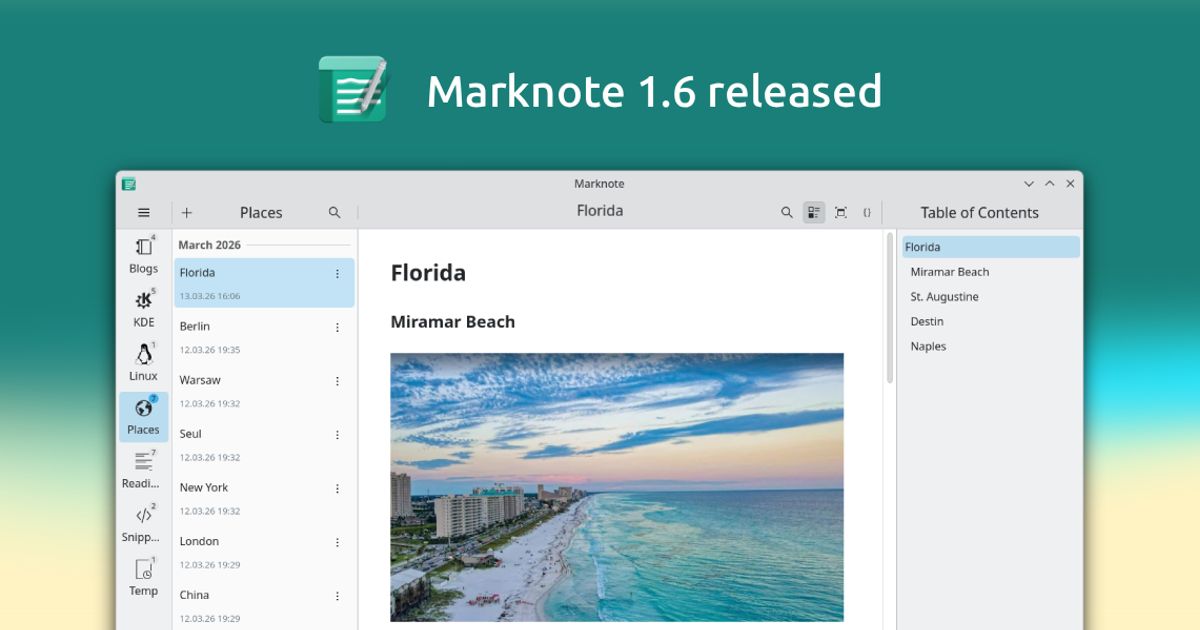Open options menu for Warsaw note
Image resolution: width=1200 pixels, height=630 pixels.
[x=337, y=382]
